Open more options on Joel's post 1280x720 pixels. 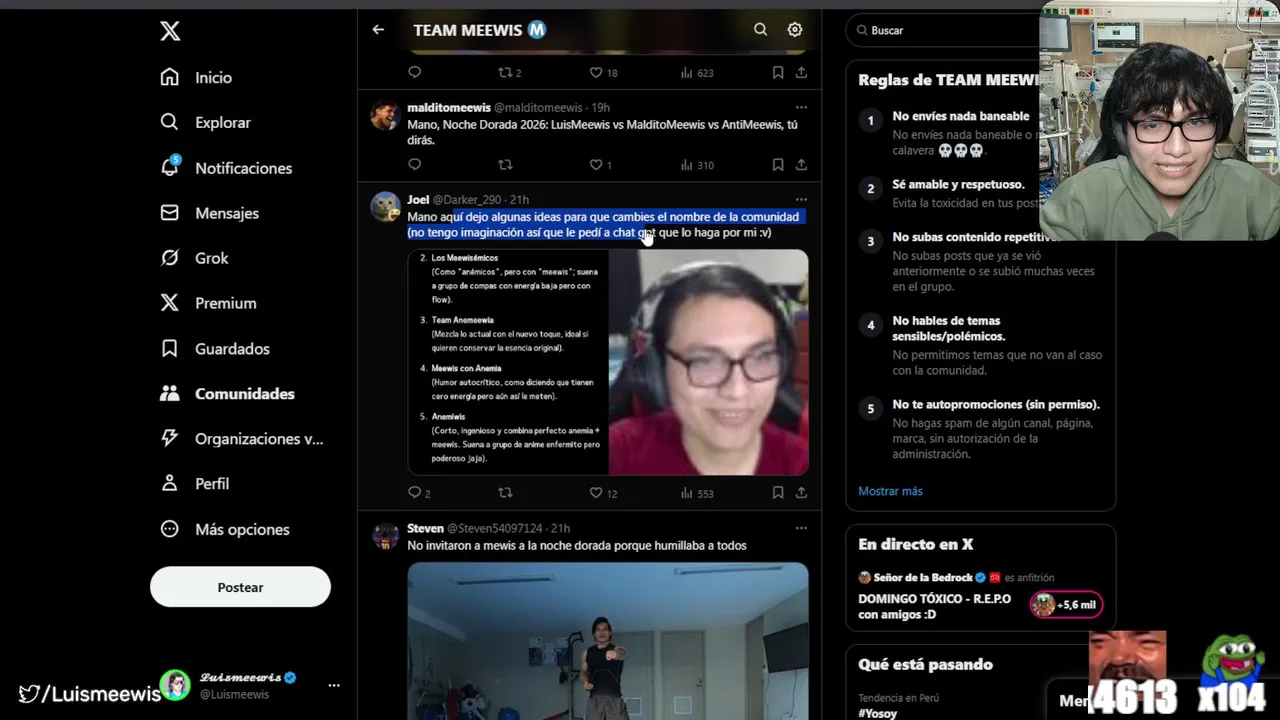[x=801, y=199]
